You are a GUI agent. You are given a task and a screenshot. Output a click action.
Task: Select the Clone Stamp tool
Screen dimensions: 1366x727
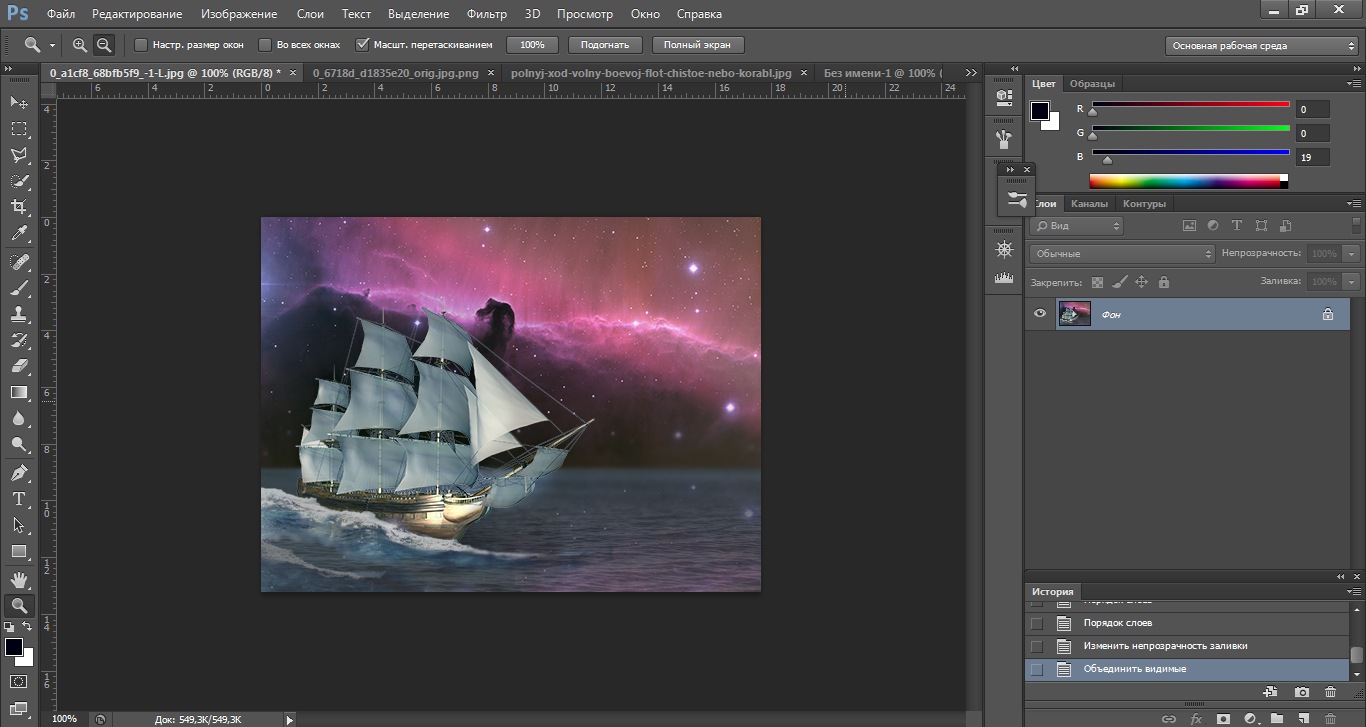click(x=19, y=314)
